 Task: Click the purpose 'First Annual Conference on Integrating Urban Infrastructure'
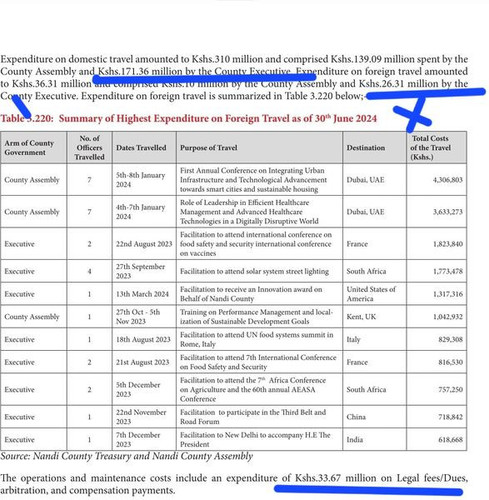pos(253,180)
